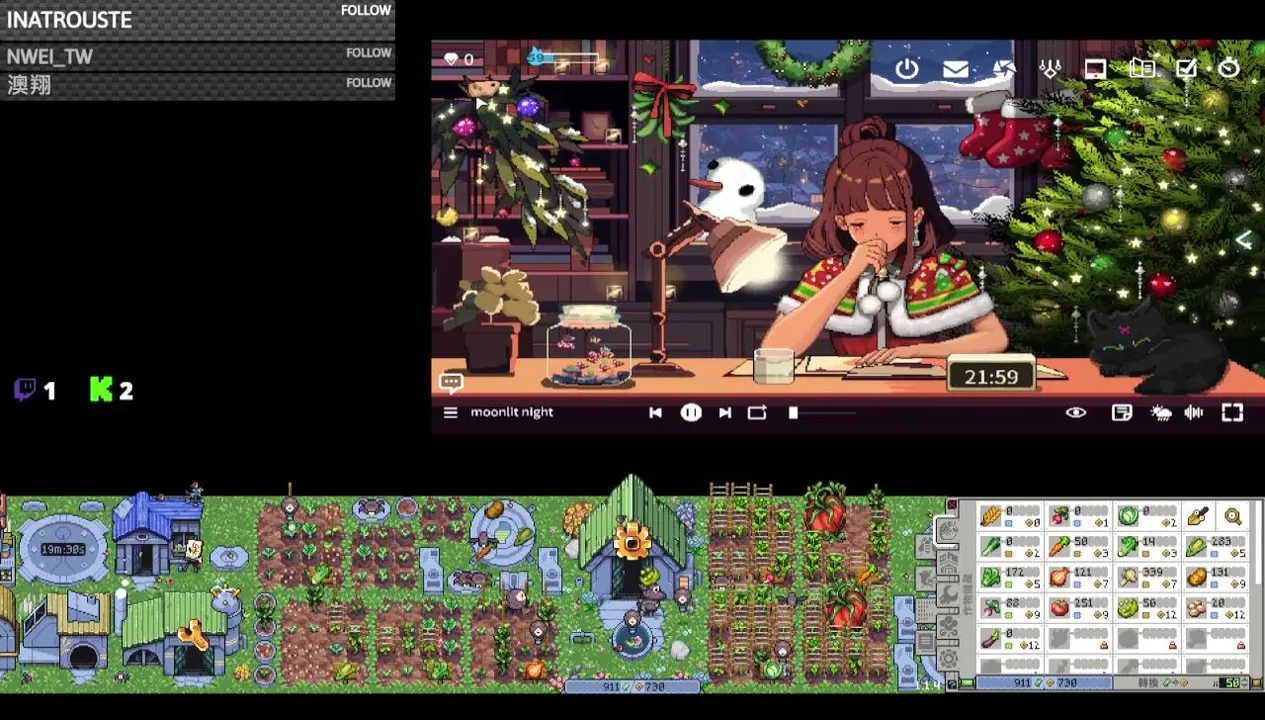The width and height of the screenshot is (1265, 720).
Task: Click the moonlit night track title
Action: click(511, 412)
